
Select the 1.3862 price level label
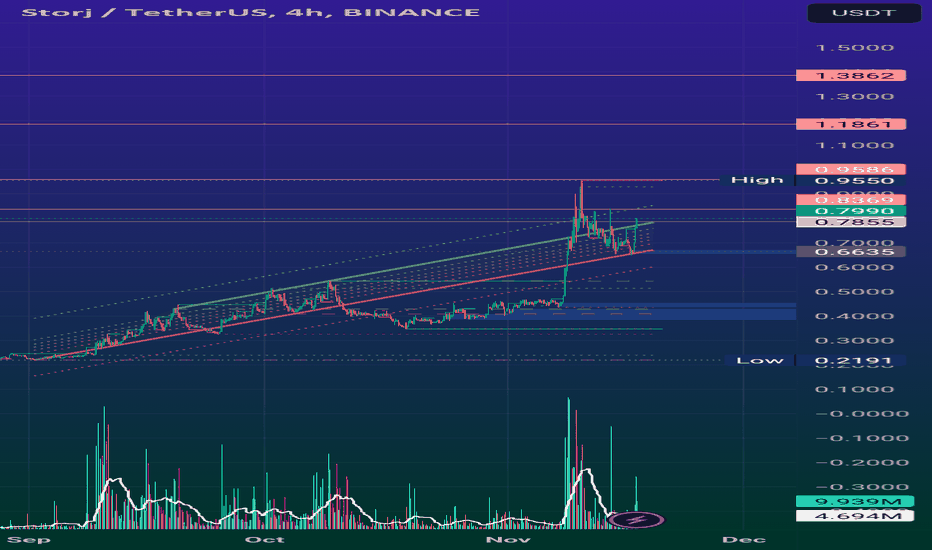pos(851,76)
